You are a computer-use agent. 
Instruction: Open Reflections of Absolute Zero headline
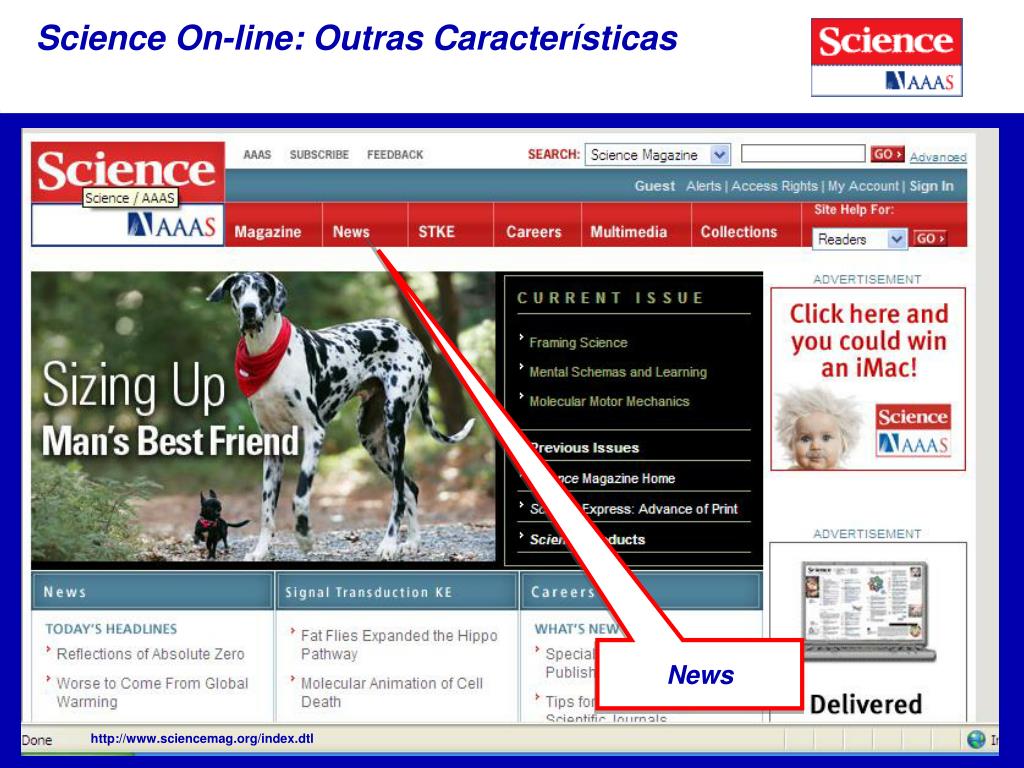click(x=150, y=654)
